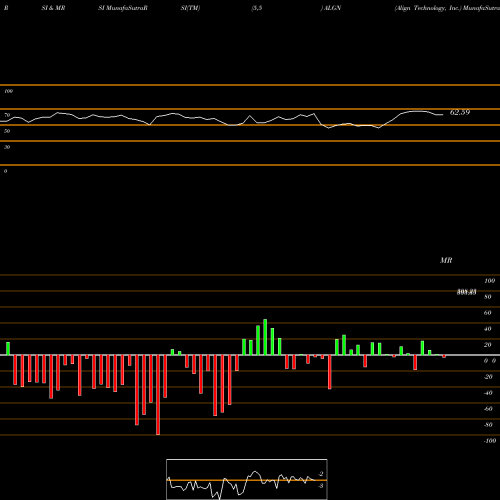Click the "SI & MR" header text
Screen dimensions: 500x500
click(x=53, y=8)
